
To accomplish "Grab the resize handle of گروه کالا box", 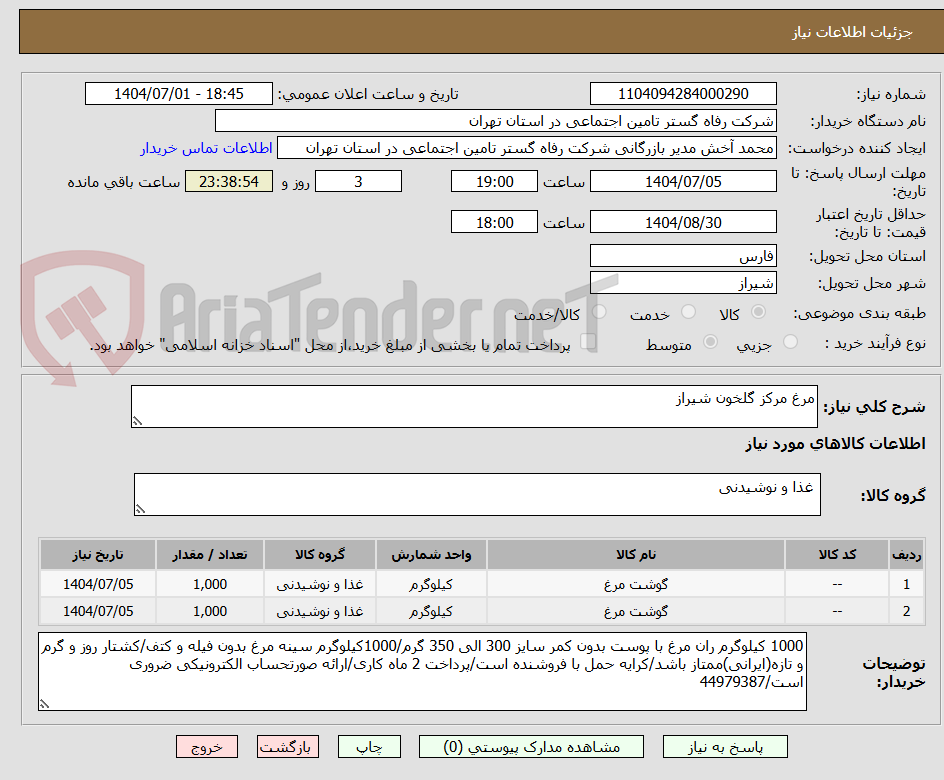I will [140, 509].
